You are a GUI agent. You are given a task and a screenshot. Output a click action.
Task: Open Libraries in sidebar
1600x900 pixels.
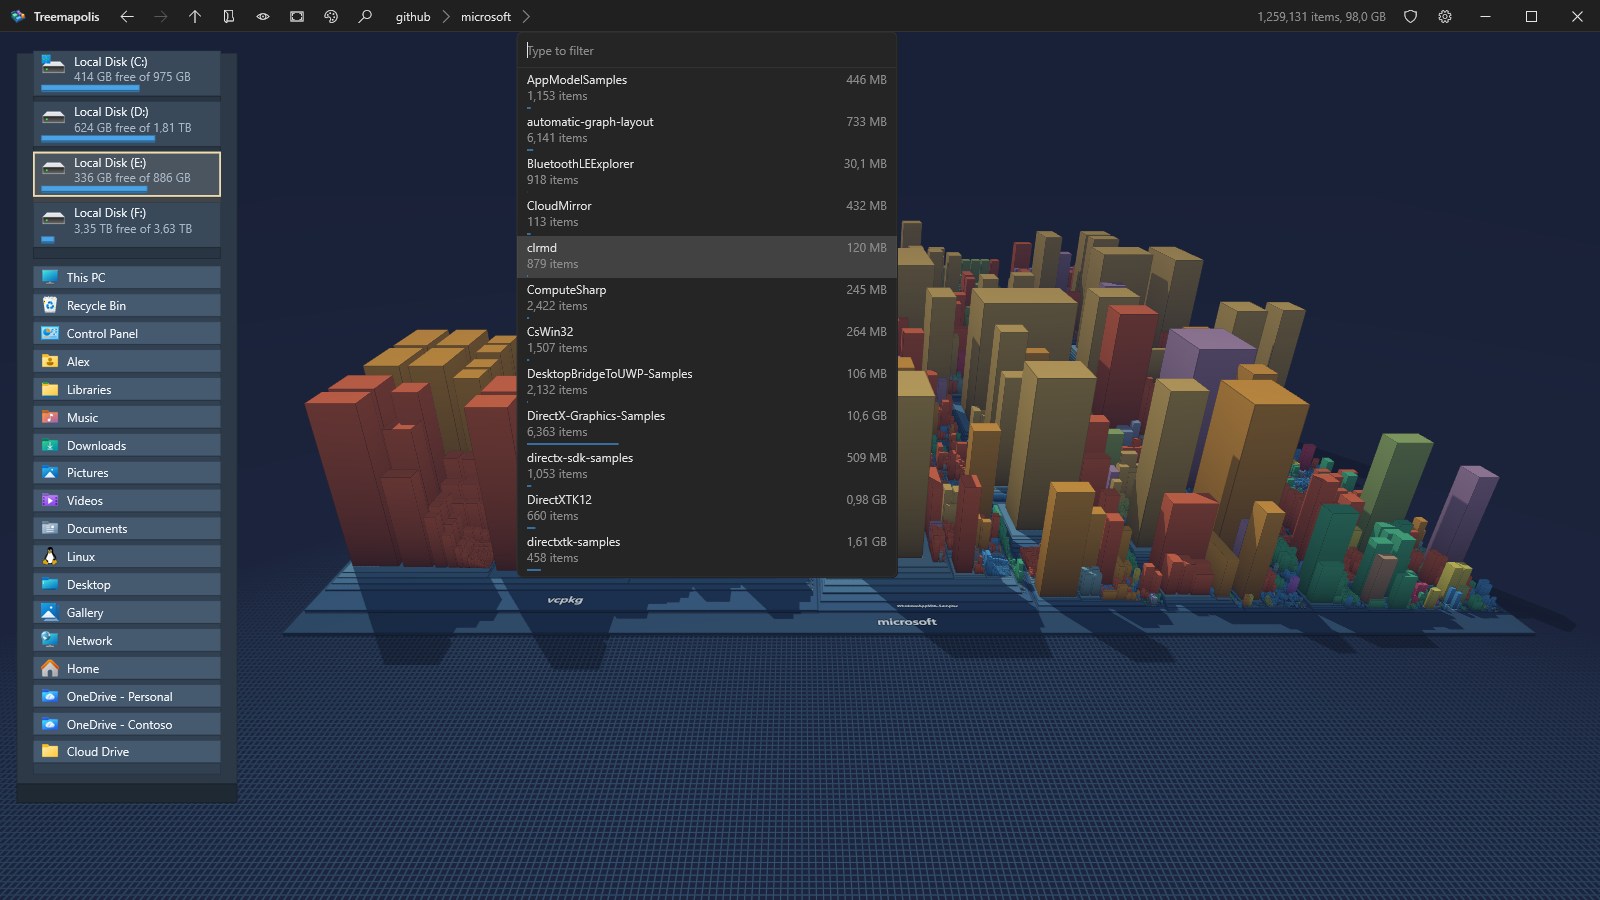point(127,389)
